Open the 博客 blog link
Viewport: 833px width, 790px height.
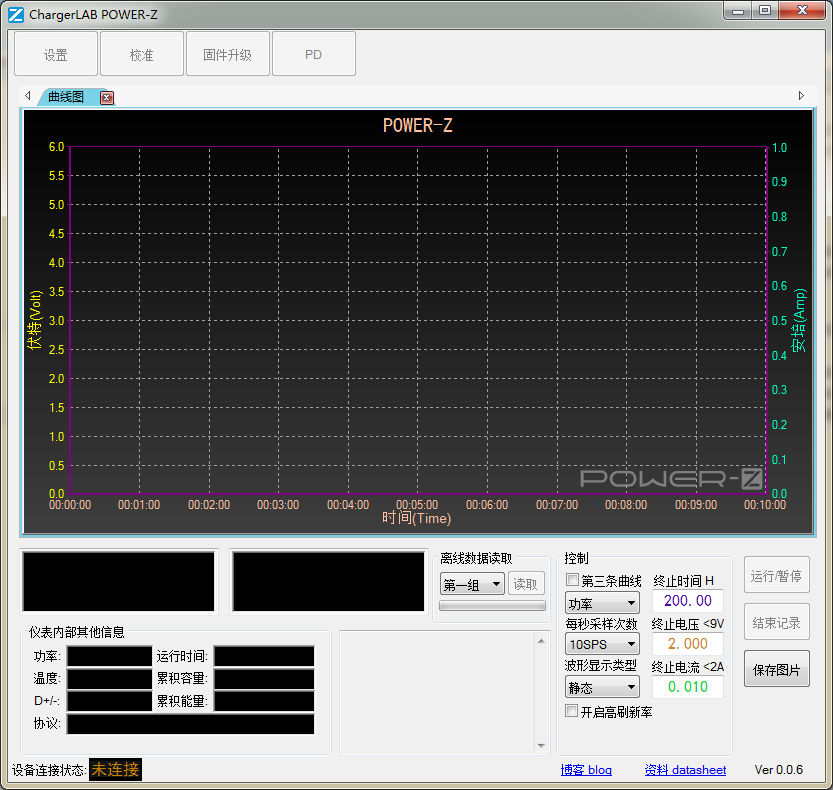[586, 769]
